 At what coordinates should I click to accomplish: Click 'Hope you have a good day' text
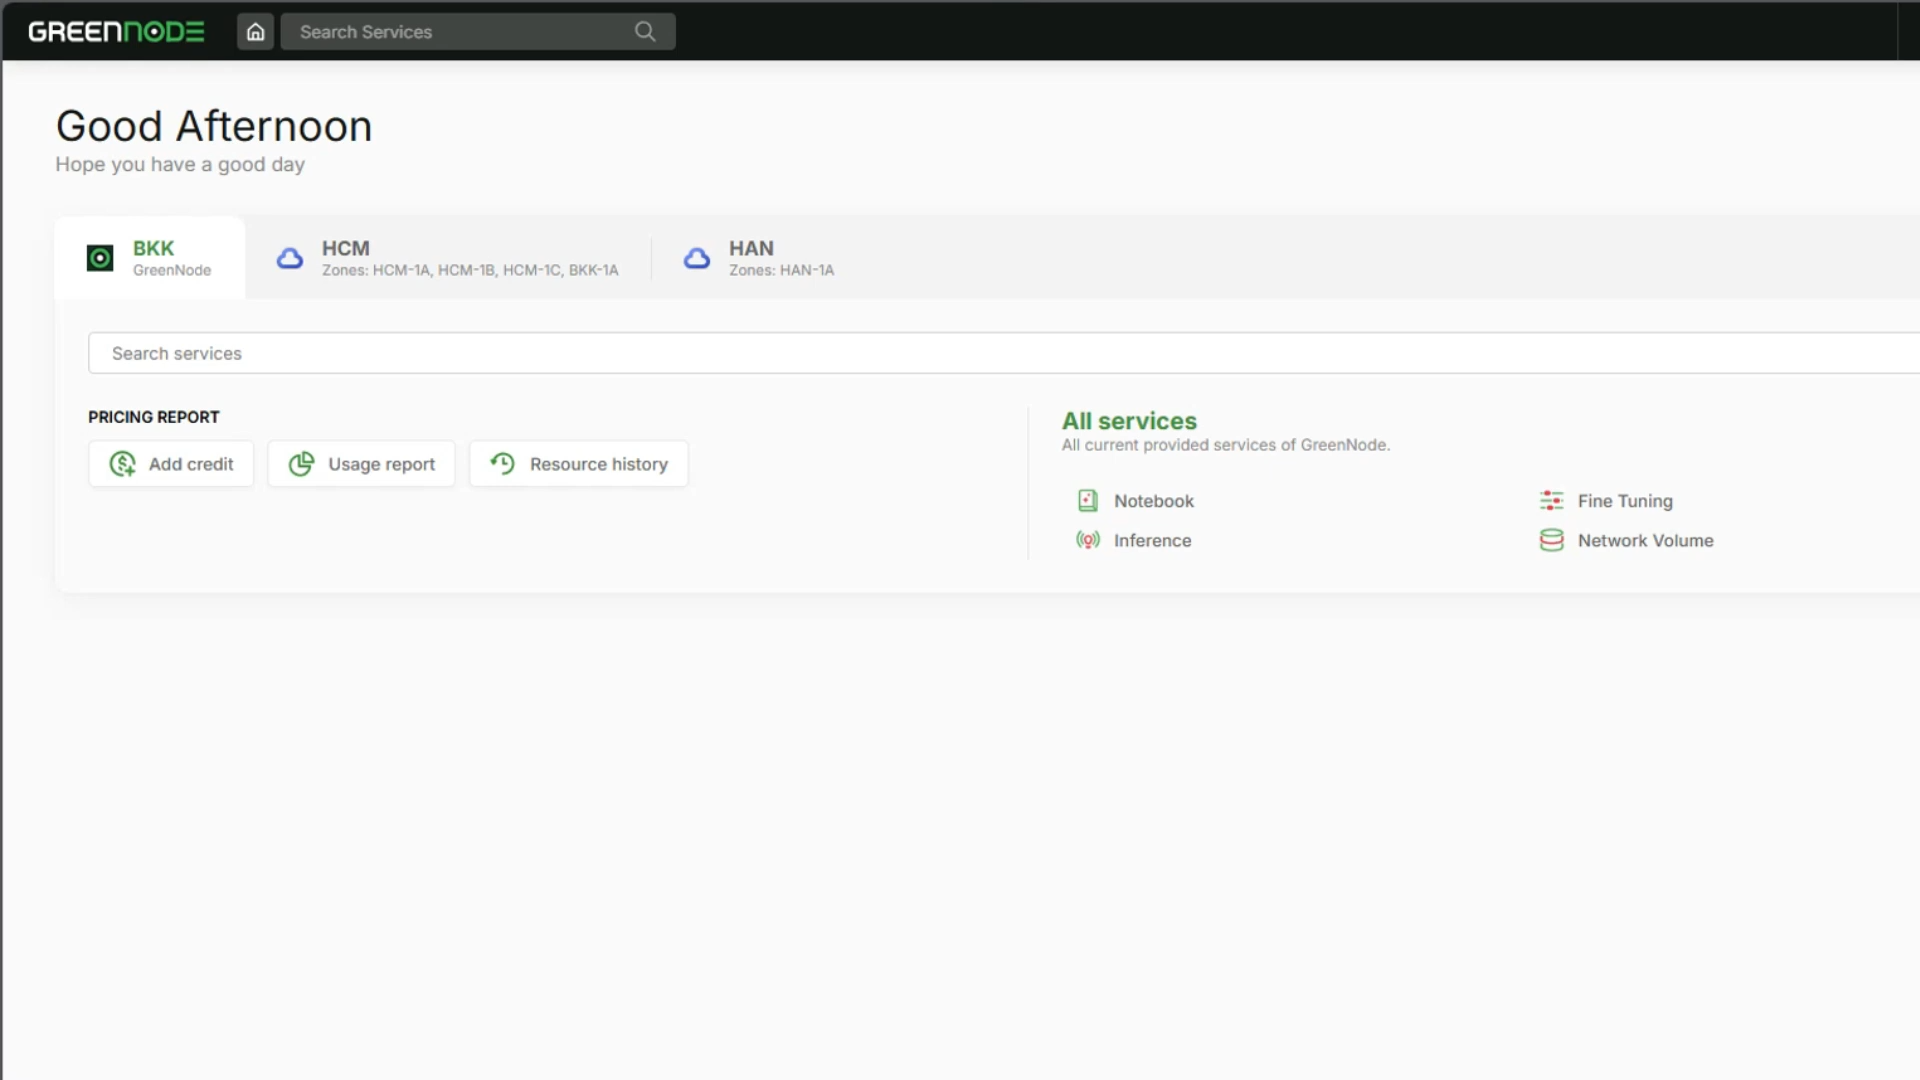(180, 164)
